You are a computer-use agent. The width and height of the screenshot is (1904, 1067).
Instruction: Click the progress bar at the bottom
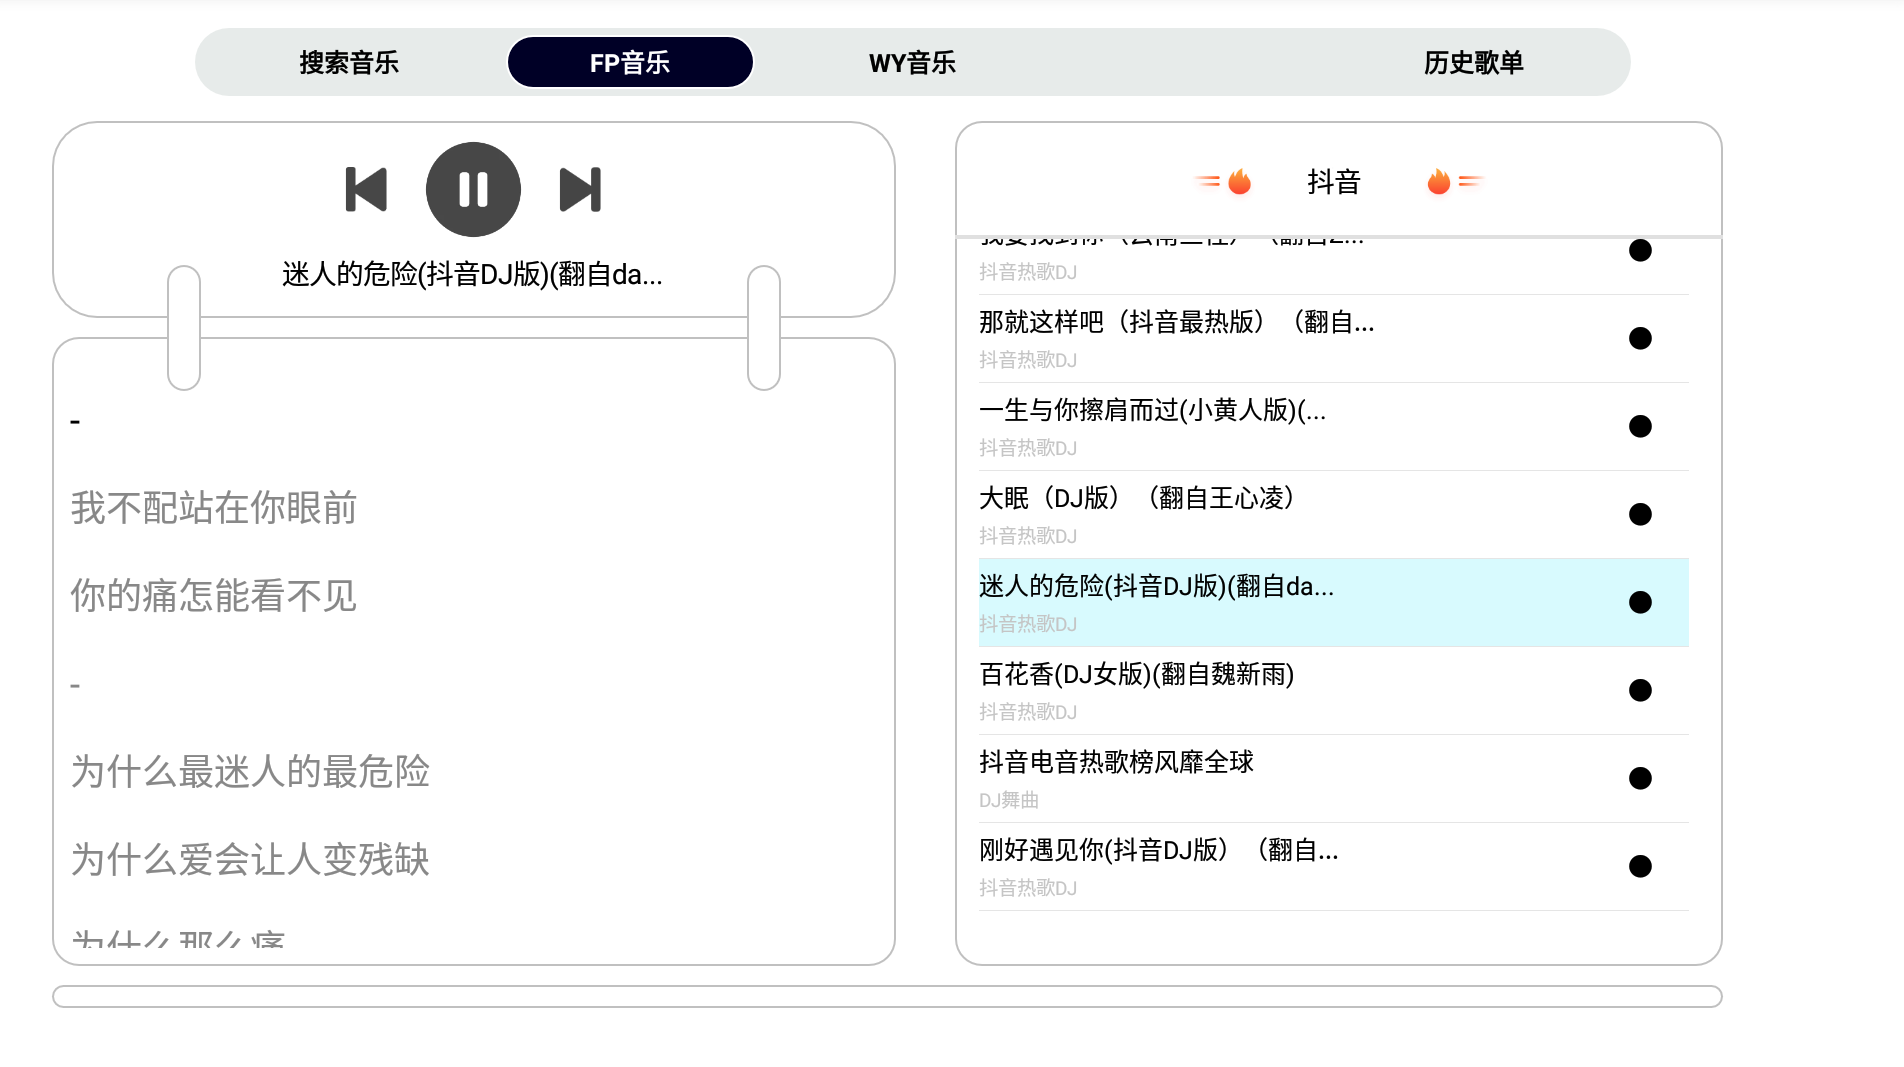887,996
